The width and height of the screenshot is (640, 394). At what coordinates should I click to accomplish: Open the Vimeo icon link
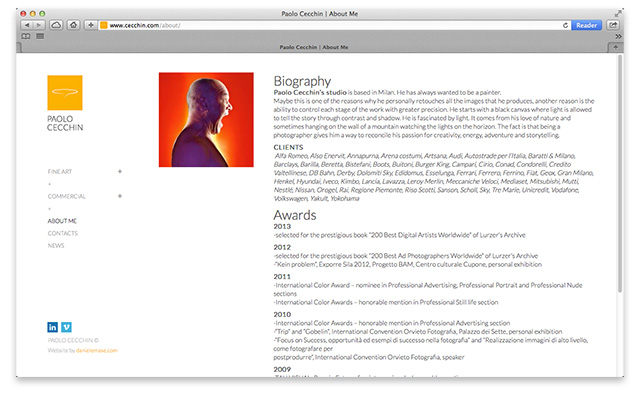click(x=67, y=327)
